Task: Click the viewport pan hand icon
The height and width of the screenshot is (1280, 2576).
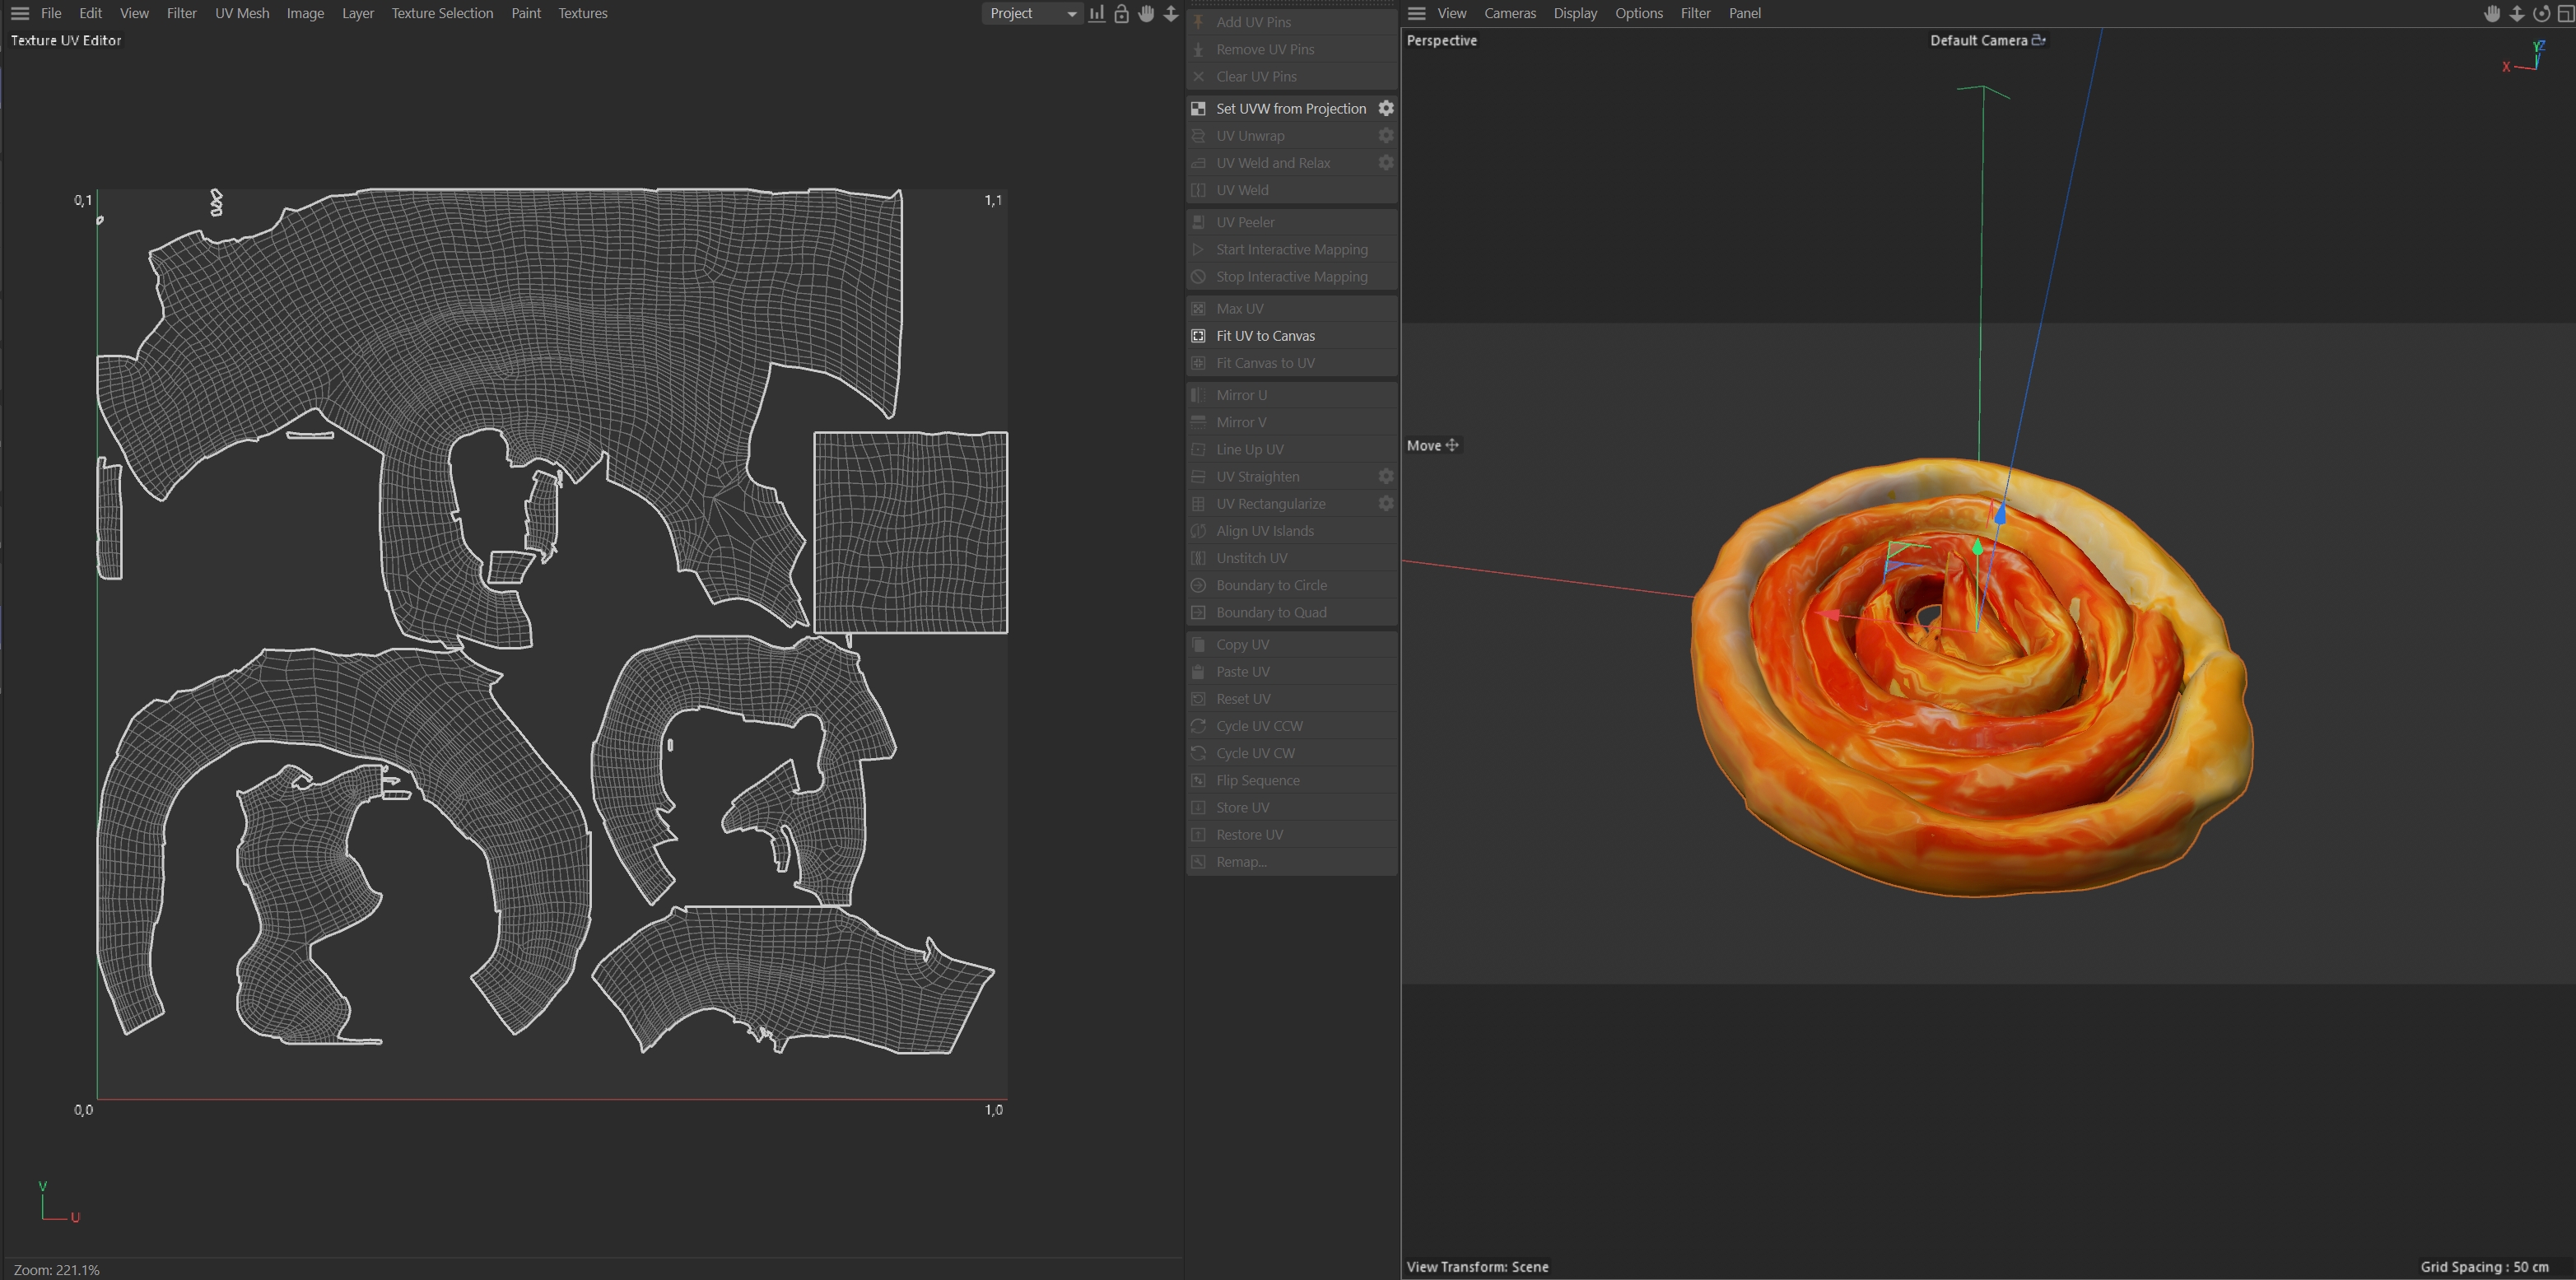Action: tap(2492, 13)
